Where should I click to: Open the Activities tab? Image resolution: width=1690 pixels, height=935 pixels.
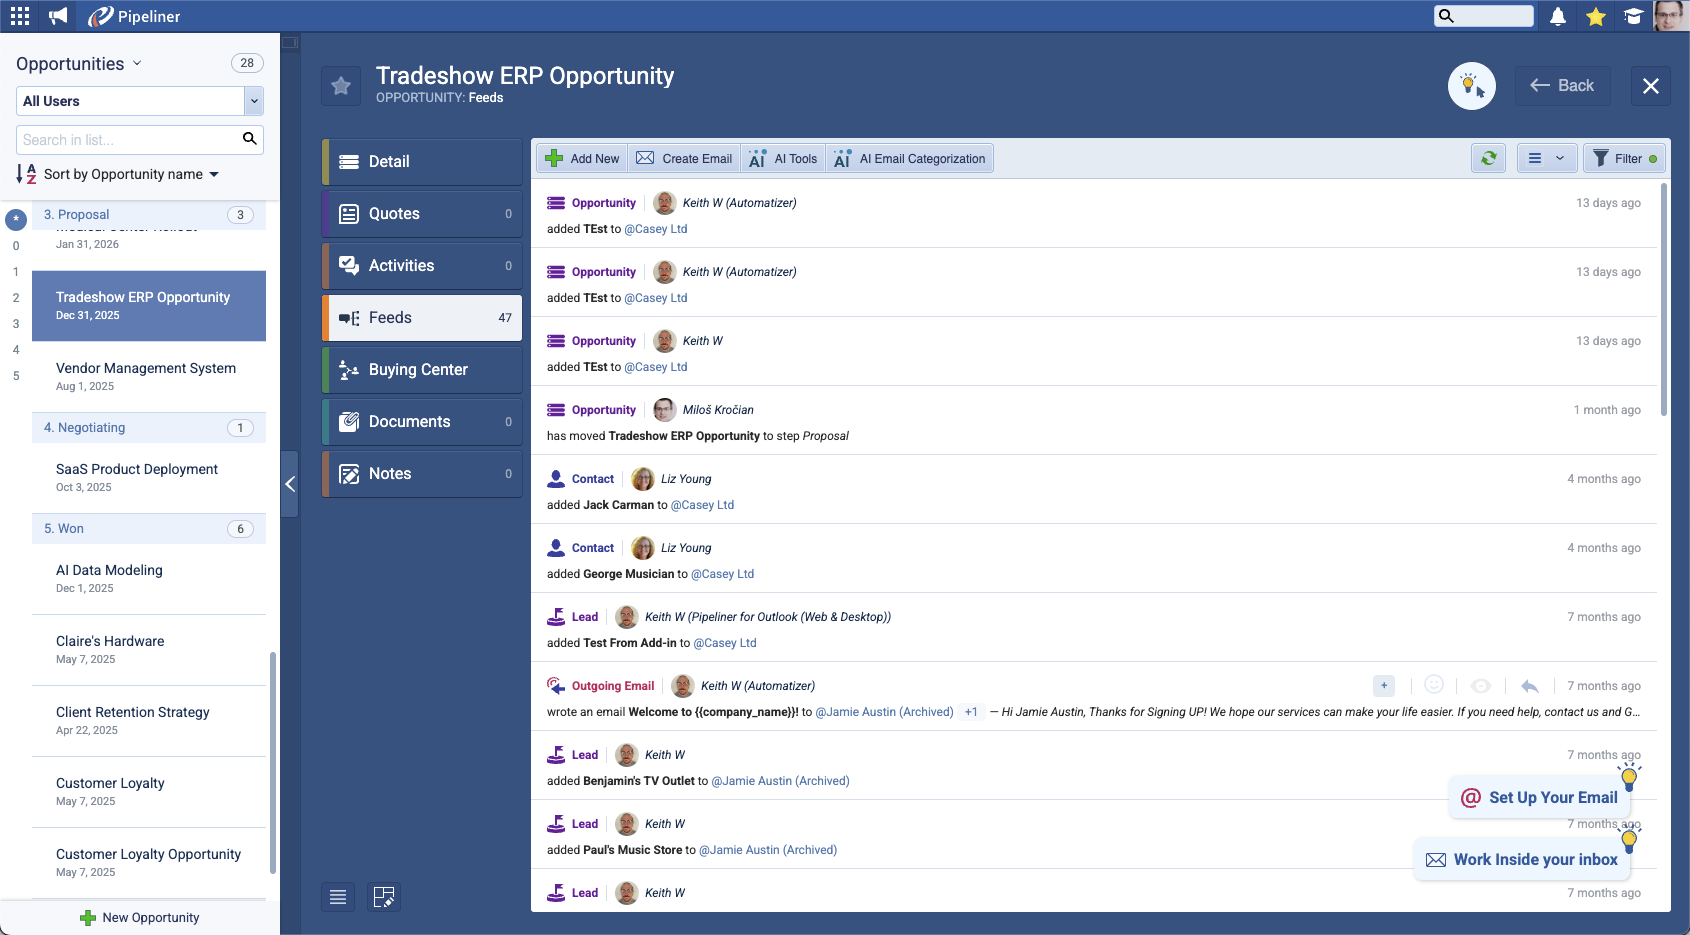pos(422,266)
